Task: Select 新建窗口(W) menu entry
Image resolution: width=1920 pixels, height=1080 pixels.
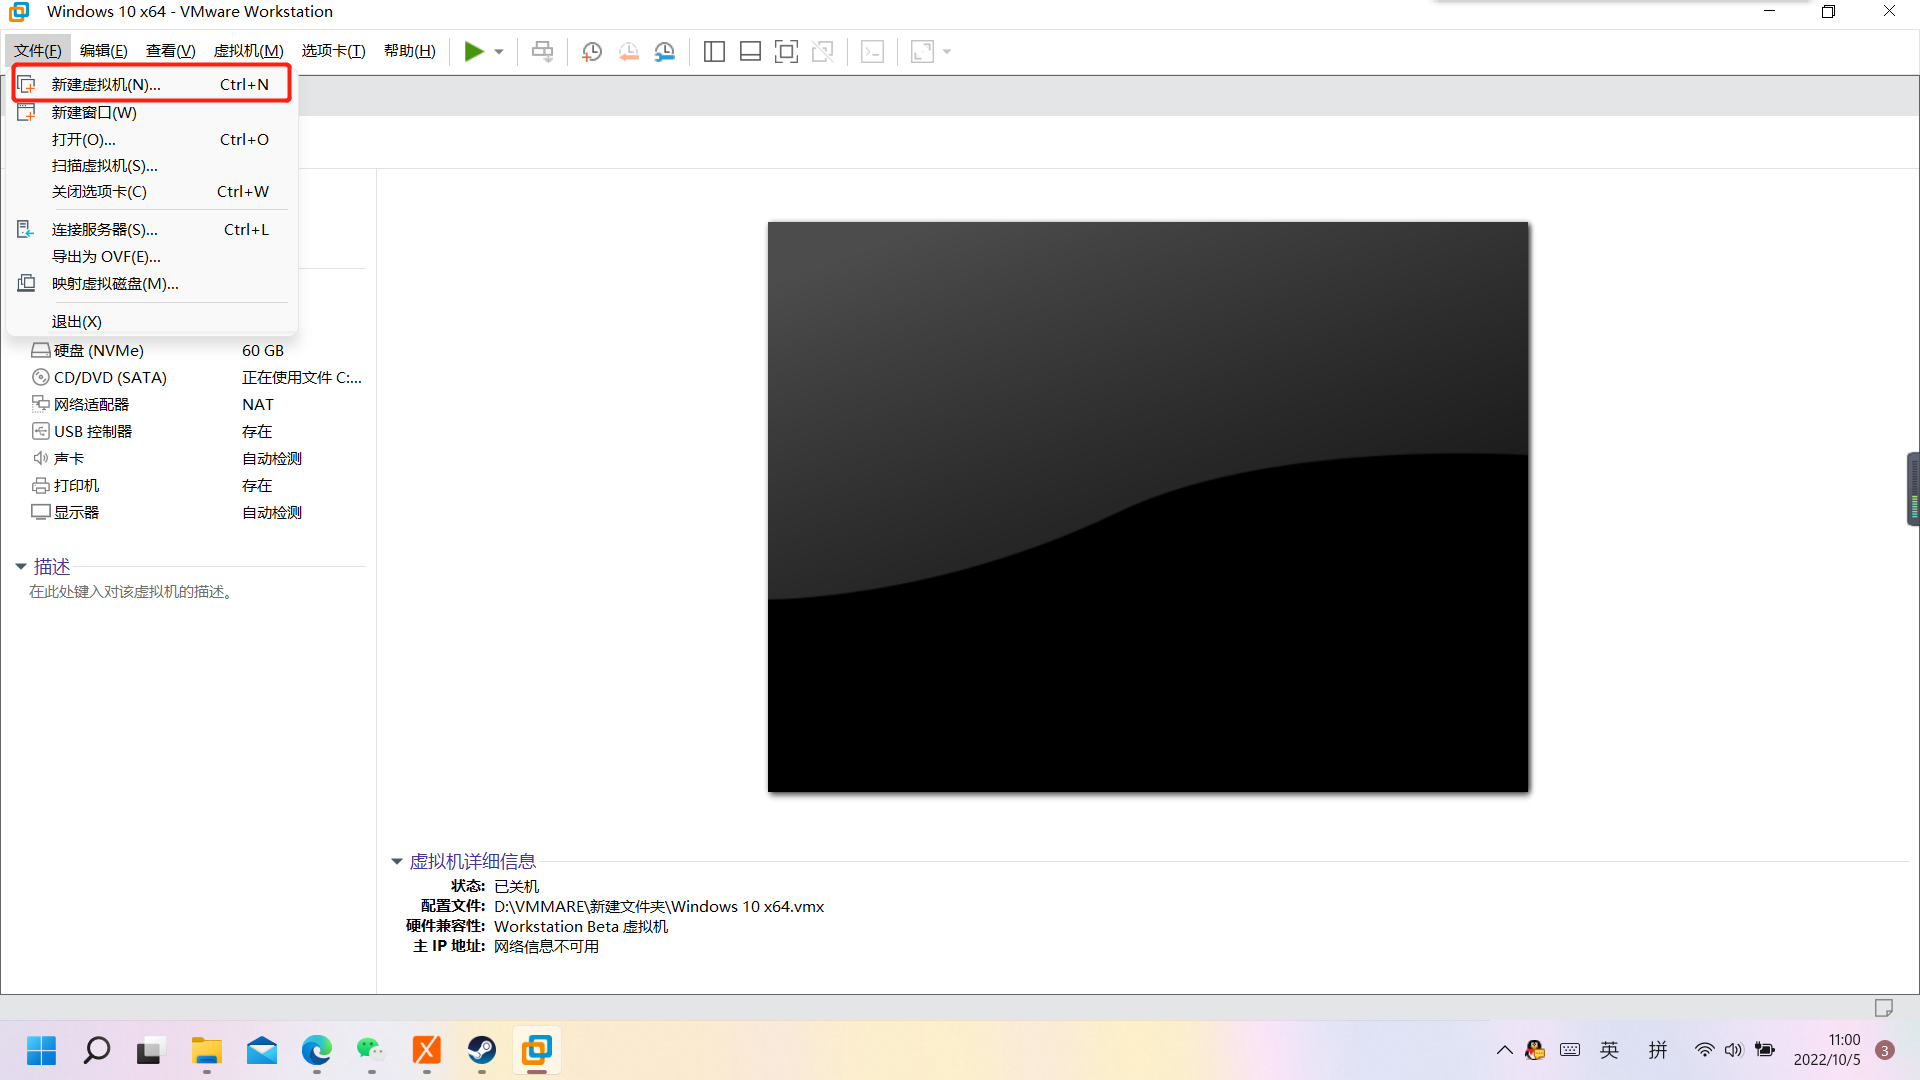Action: click(x=151, y=112)
